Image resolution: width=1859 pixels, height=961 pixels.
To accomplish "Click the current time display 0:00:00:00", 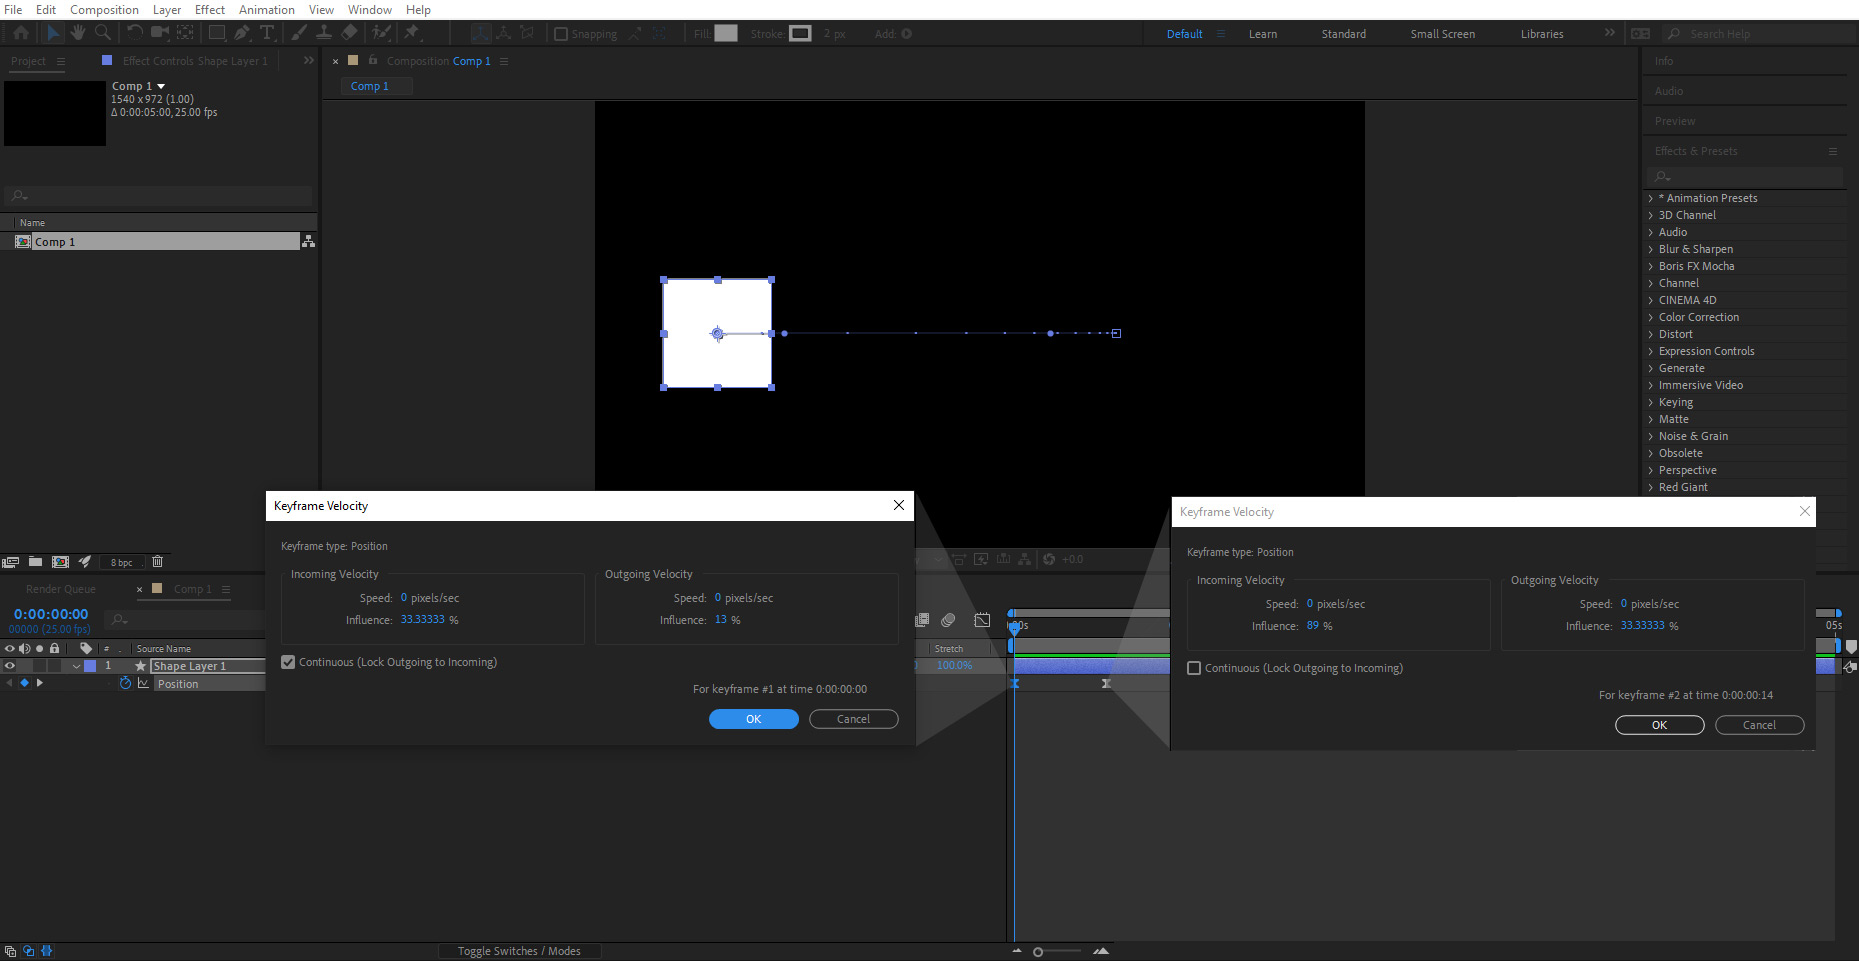I will [51, 614].
